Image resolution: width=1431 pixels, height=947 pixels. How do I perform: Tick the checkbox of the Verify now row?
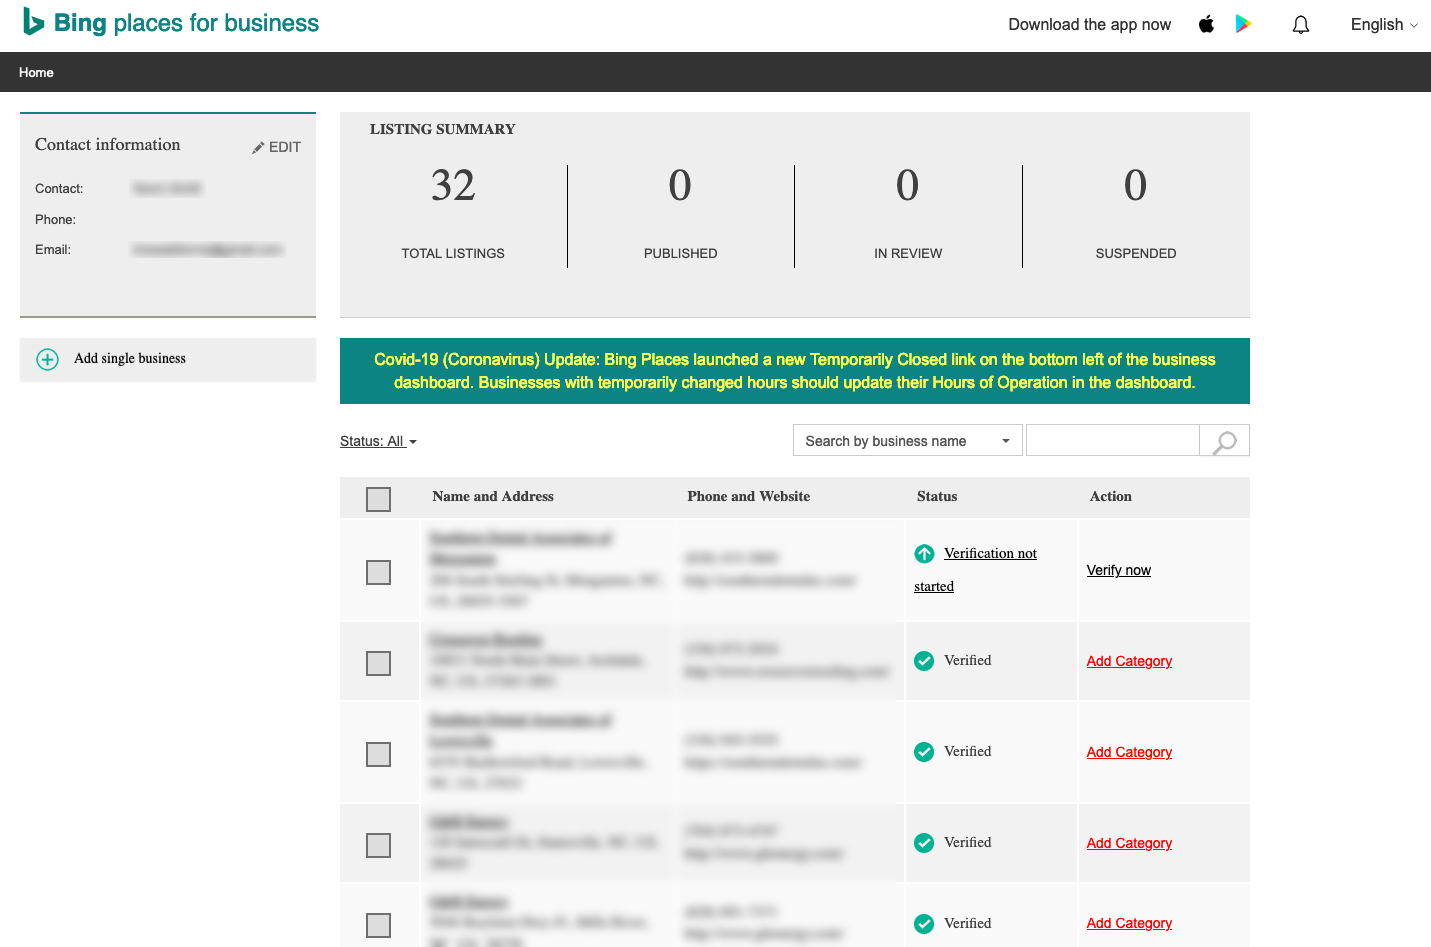tap(378, 572)
